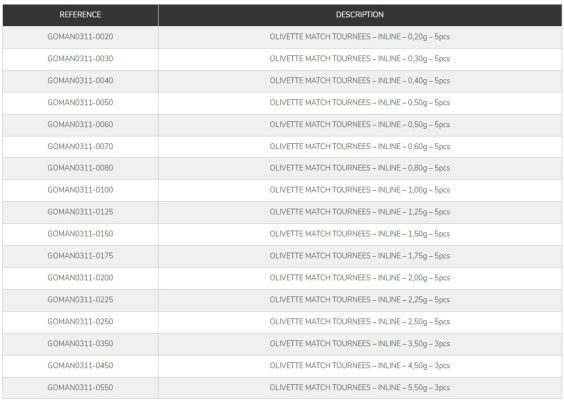Click the 1,50g 5pcs description row
Image resolution: width=564 pixels, height=400 pixels.
360,234
